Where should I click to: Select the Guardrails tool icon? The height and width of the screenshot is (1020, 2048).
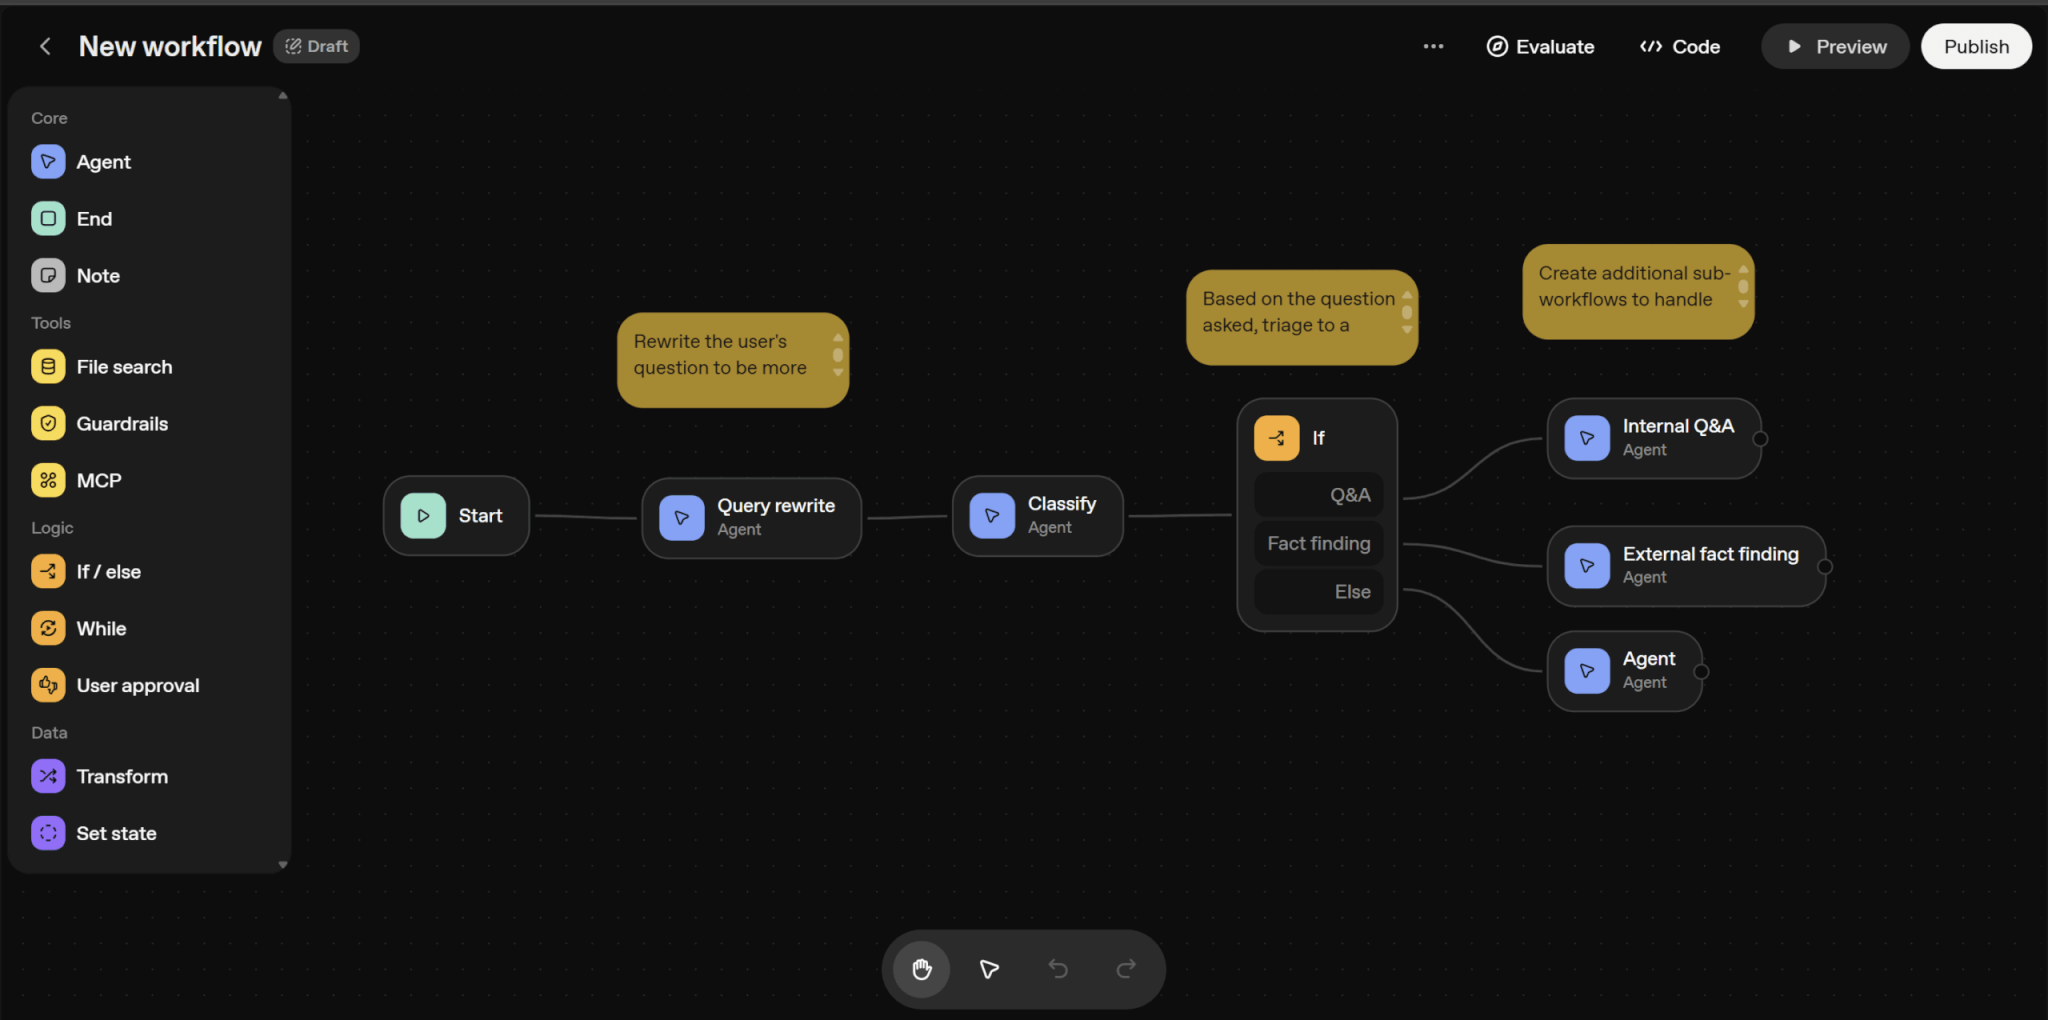(x=48, y=424)
